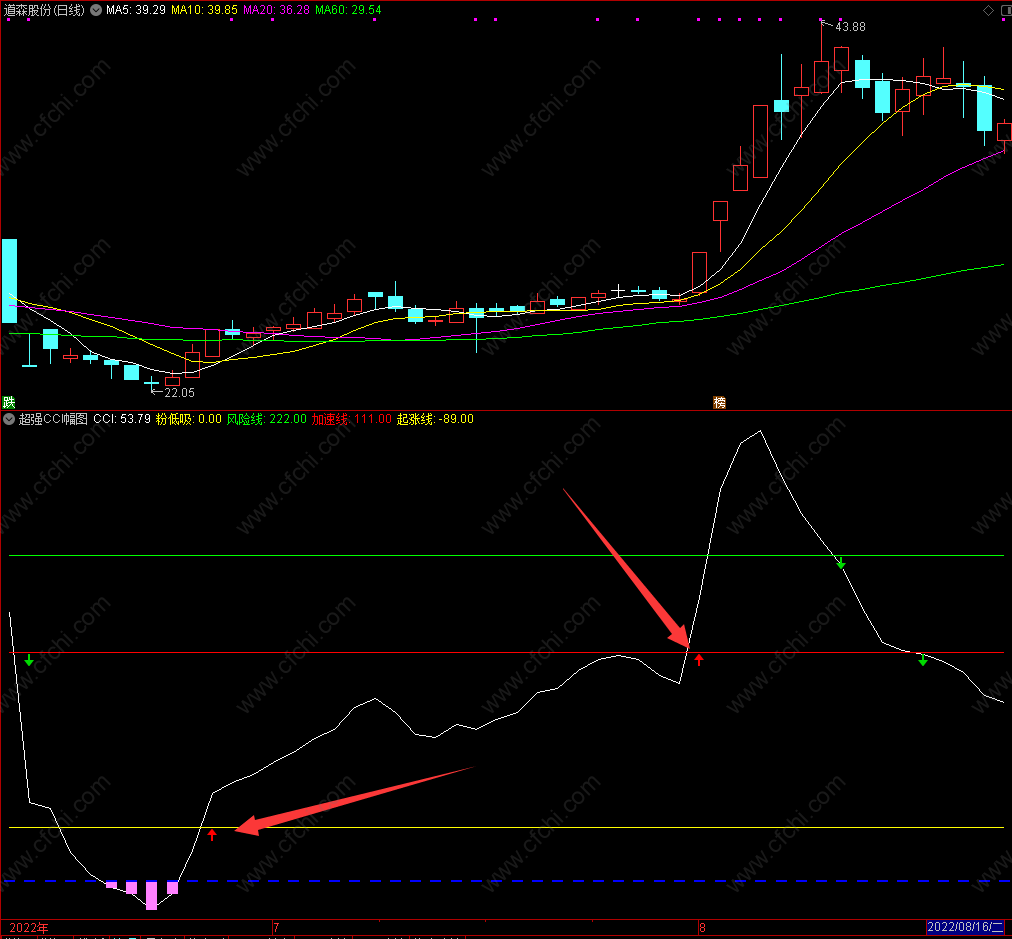This screenshot has width=1012, height=939.
Task: Click the orange 榜 badge
Action: (719, 403)
